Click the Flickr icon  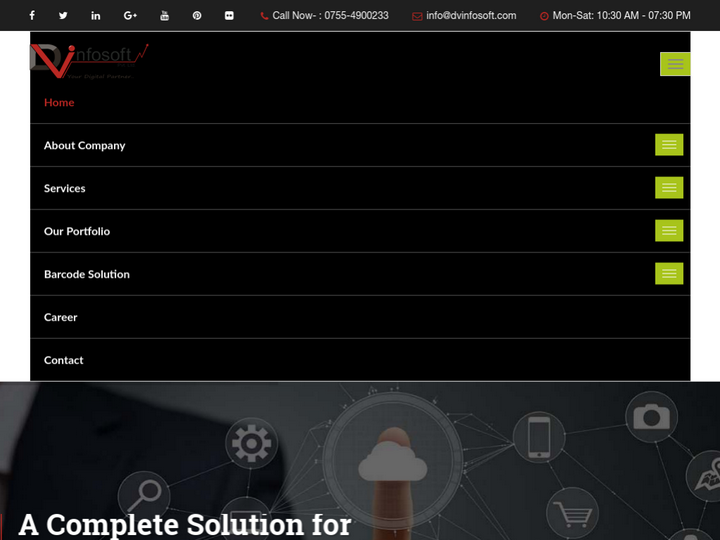coord(229,16)
